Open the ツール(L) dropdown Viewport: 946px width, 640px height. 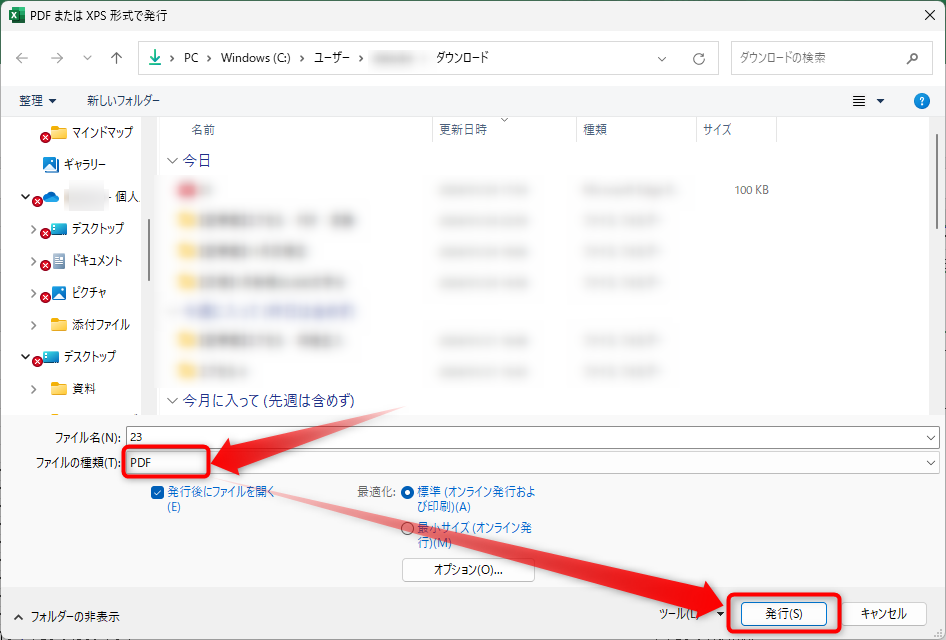[x=691, y=613]
